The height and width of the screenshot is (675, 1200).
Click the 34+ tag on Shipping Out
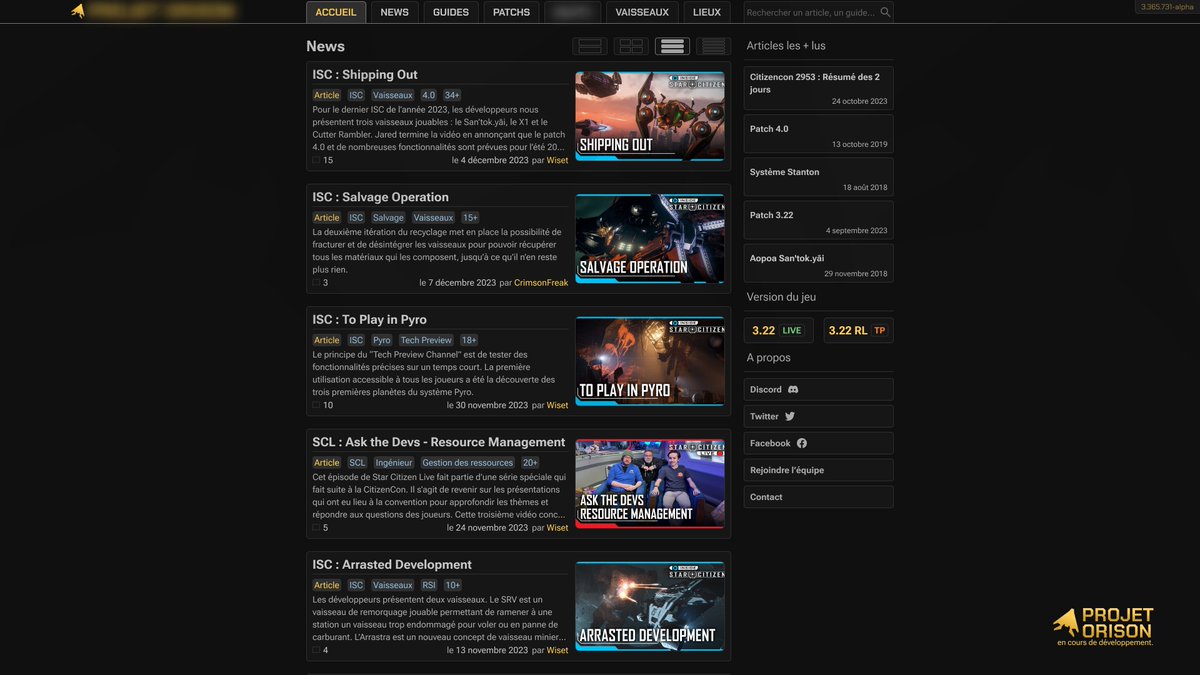[452, 95]
